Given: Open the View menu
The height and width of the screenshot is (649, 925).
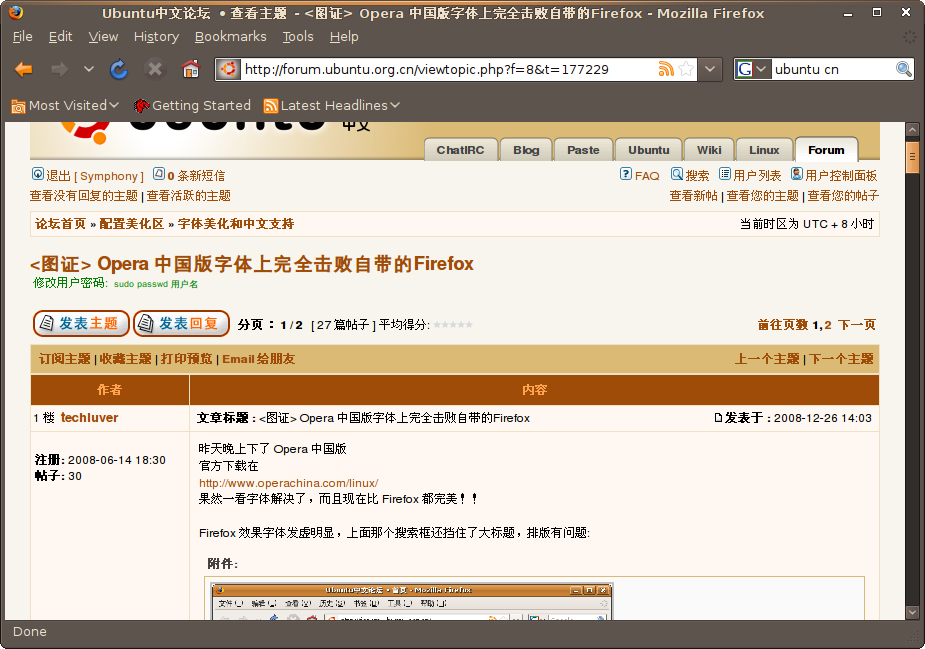Looking at the screenshot, I should [x=103, y=37].
